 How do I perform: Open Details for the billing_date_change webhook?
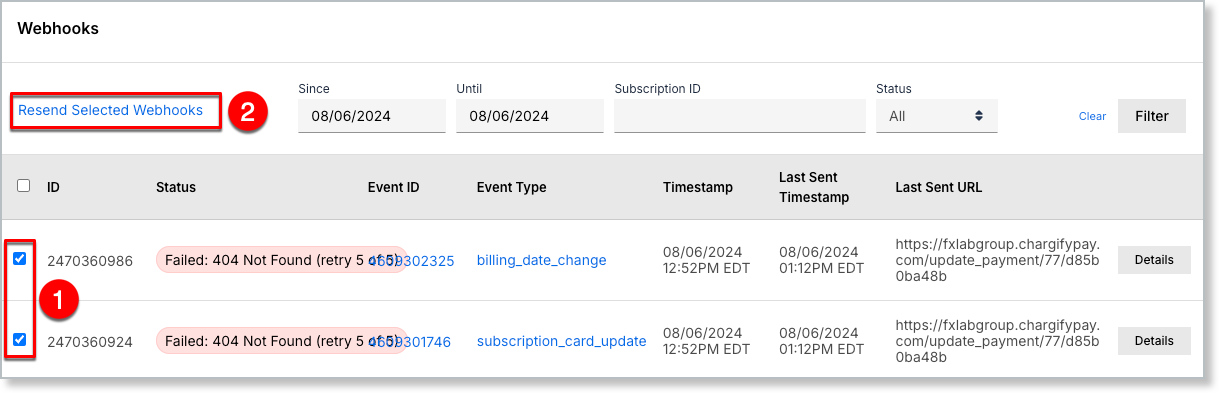tap(1154, 260)
